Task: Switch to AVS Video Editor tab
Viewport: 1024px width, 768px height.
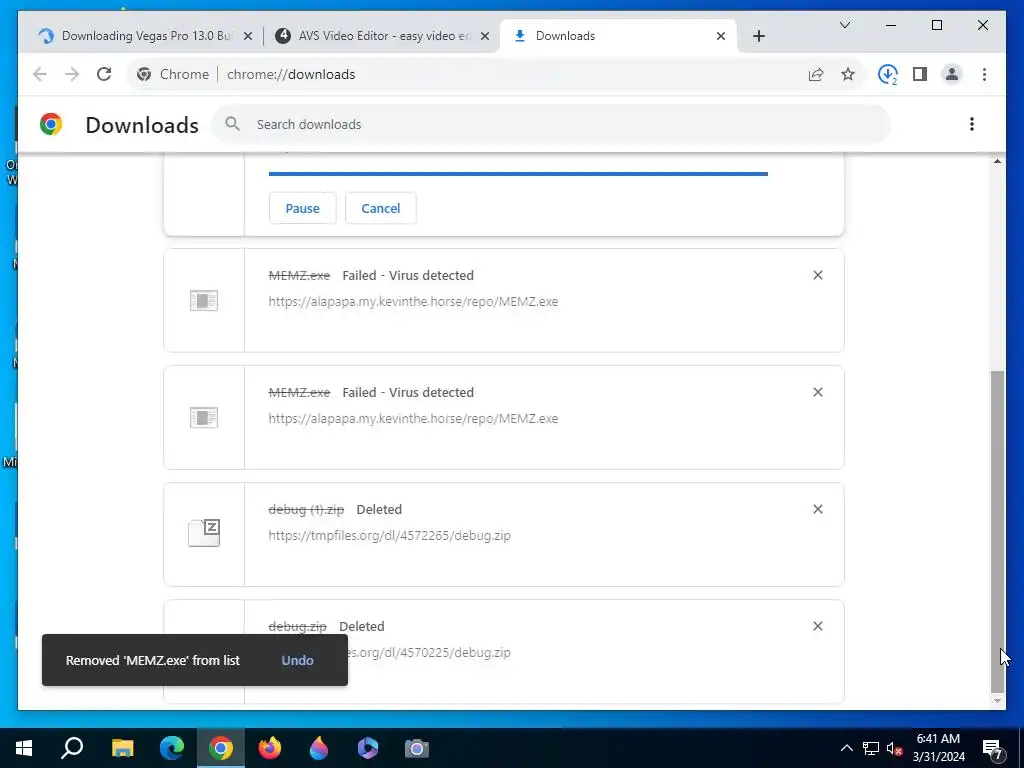Action: [382, 36]
